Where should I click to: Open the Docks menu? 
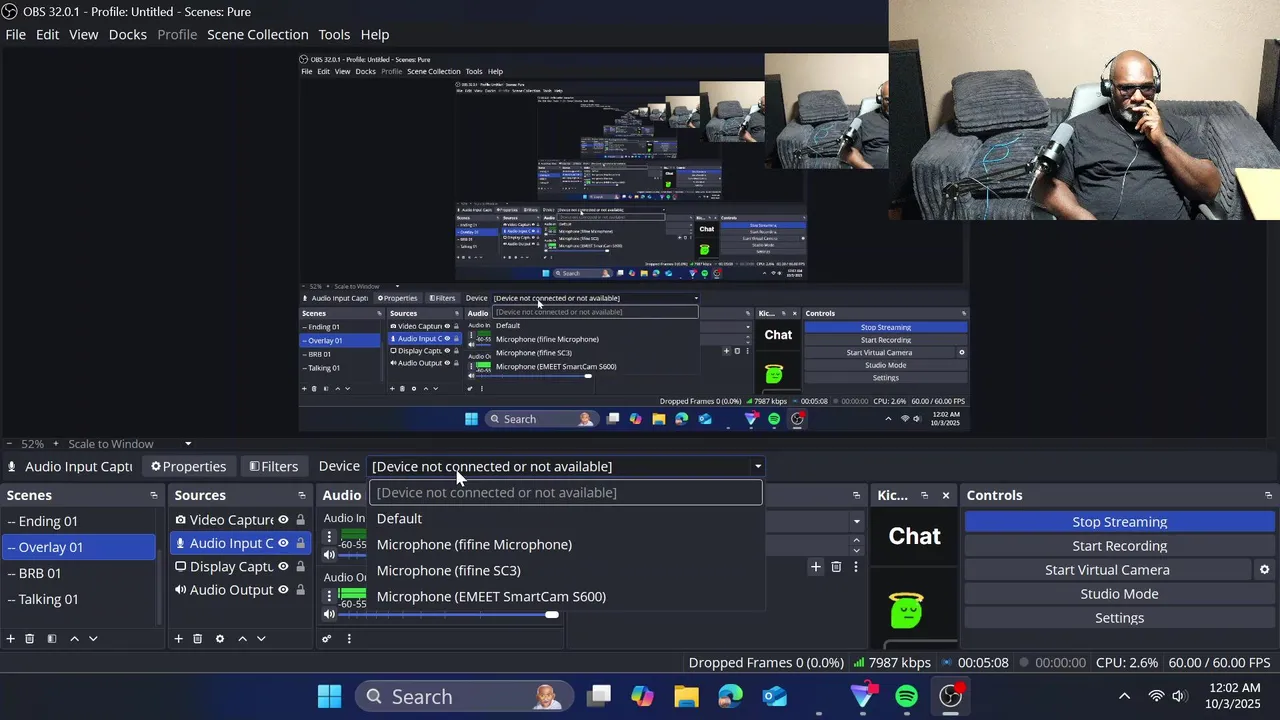pyautogui.click(x=127, y=34)
